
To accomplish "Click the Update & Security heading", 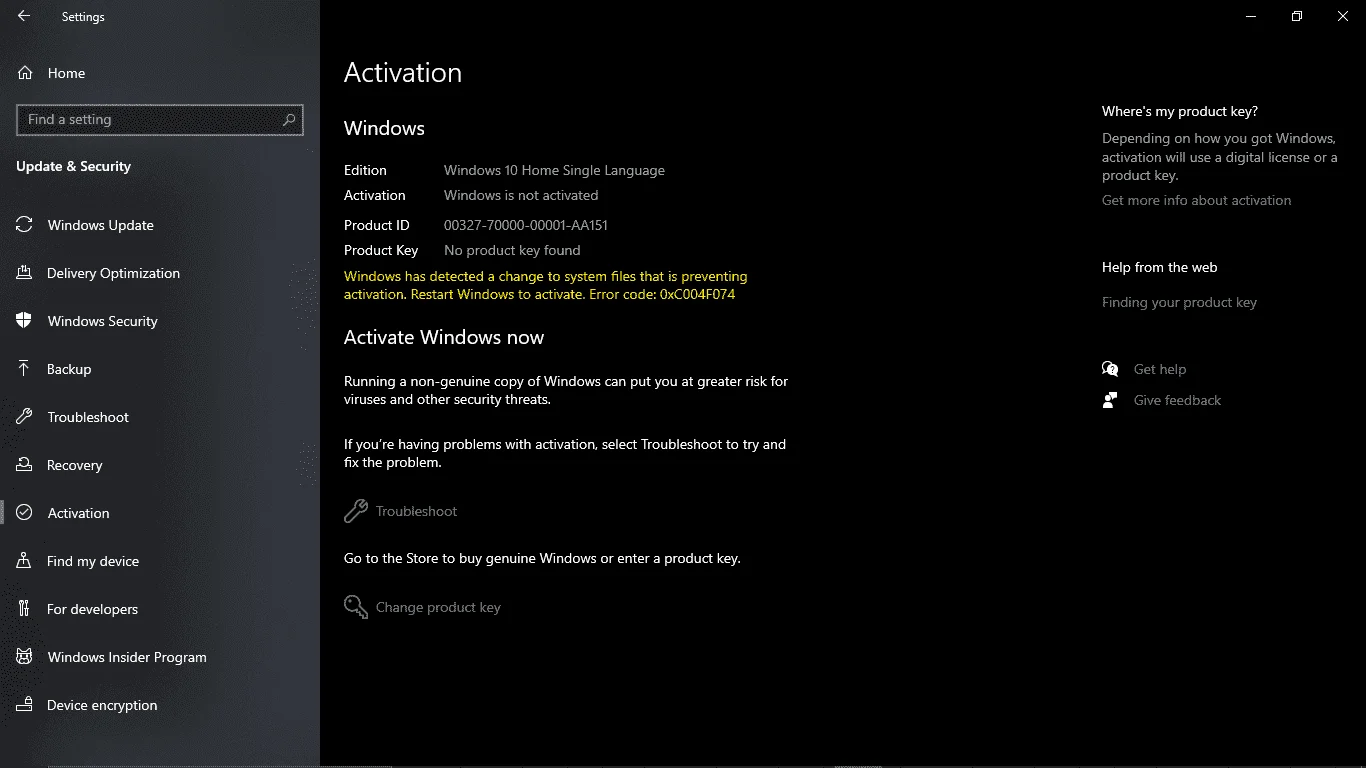I will coord(74,166).
